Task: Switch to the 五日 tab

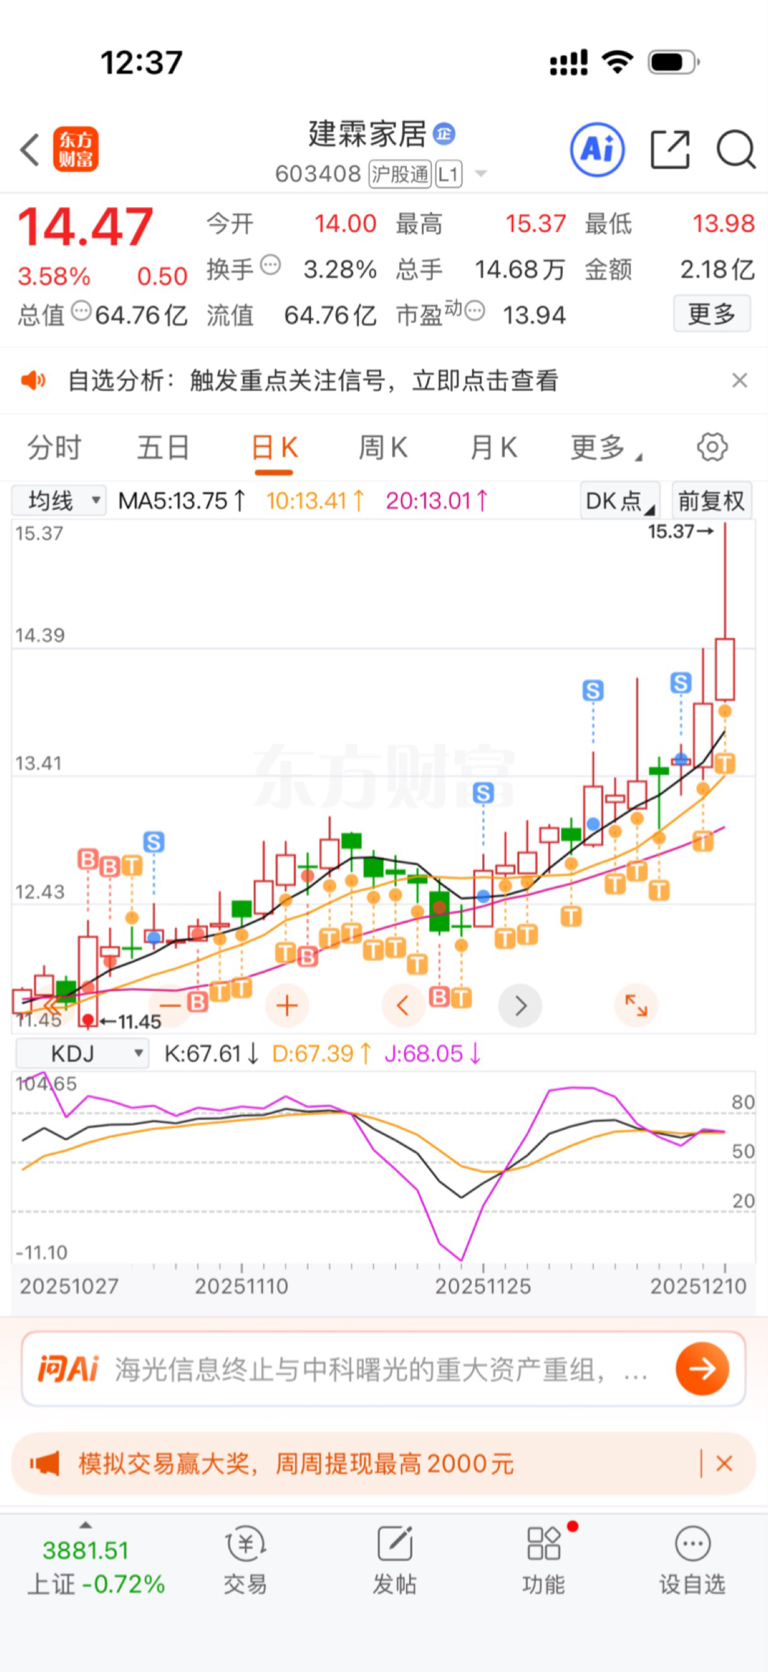Action: click(163, 447)
